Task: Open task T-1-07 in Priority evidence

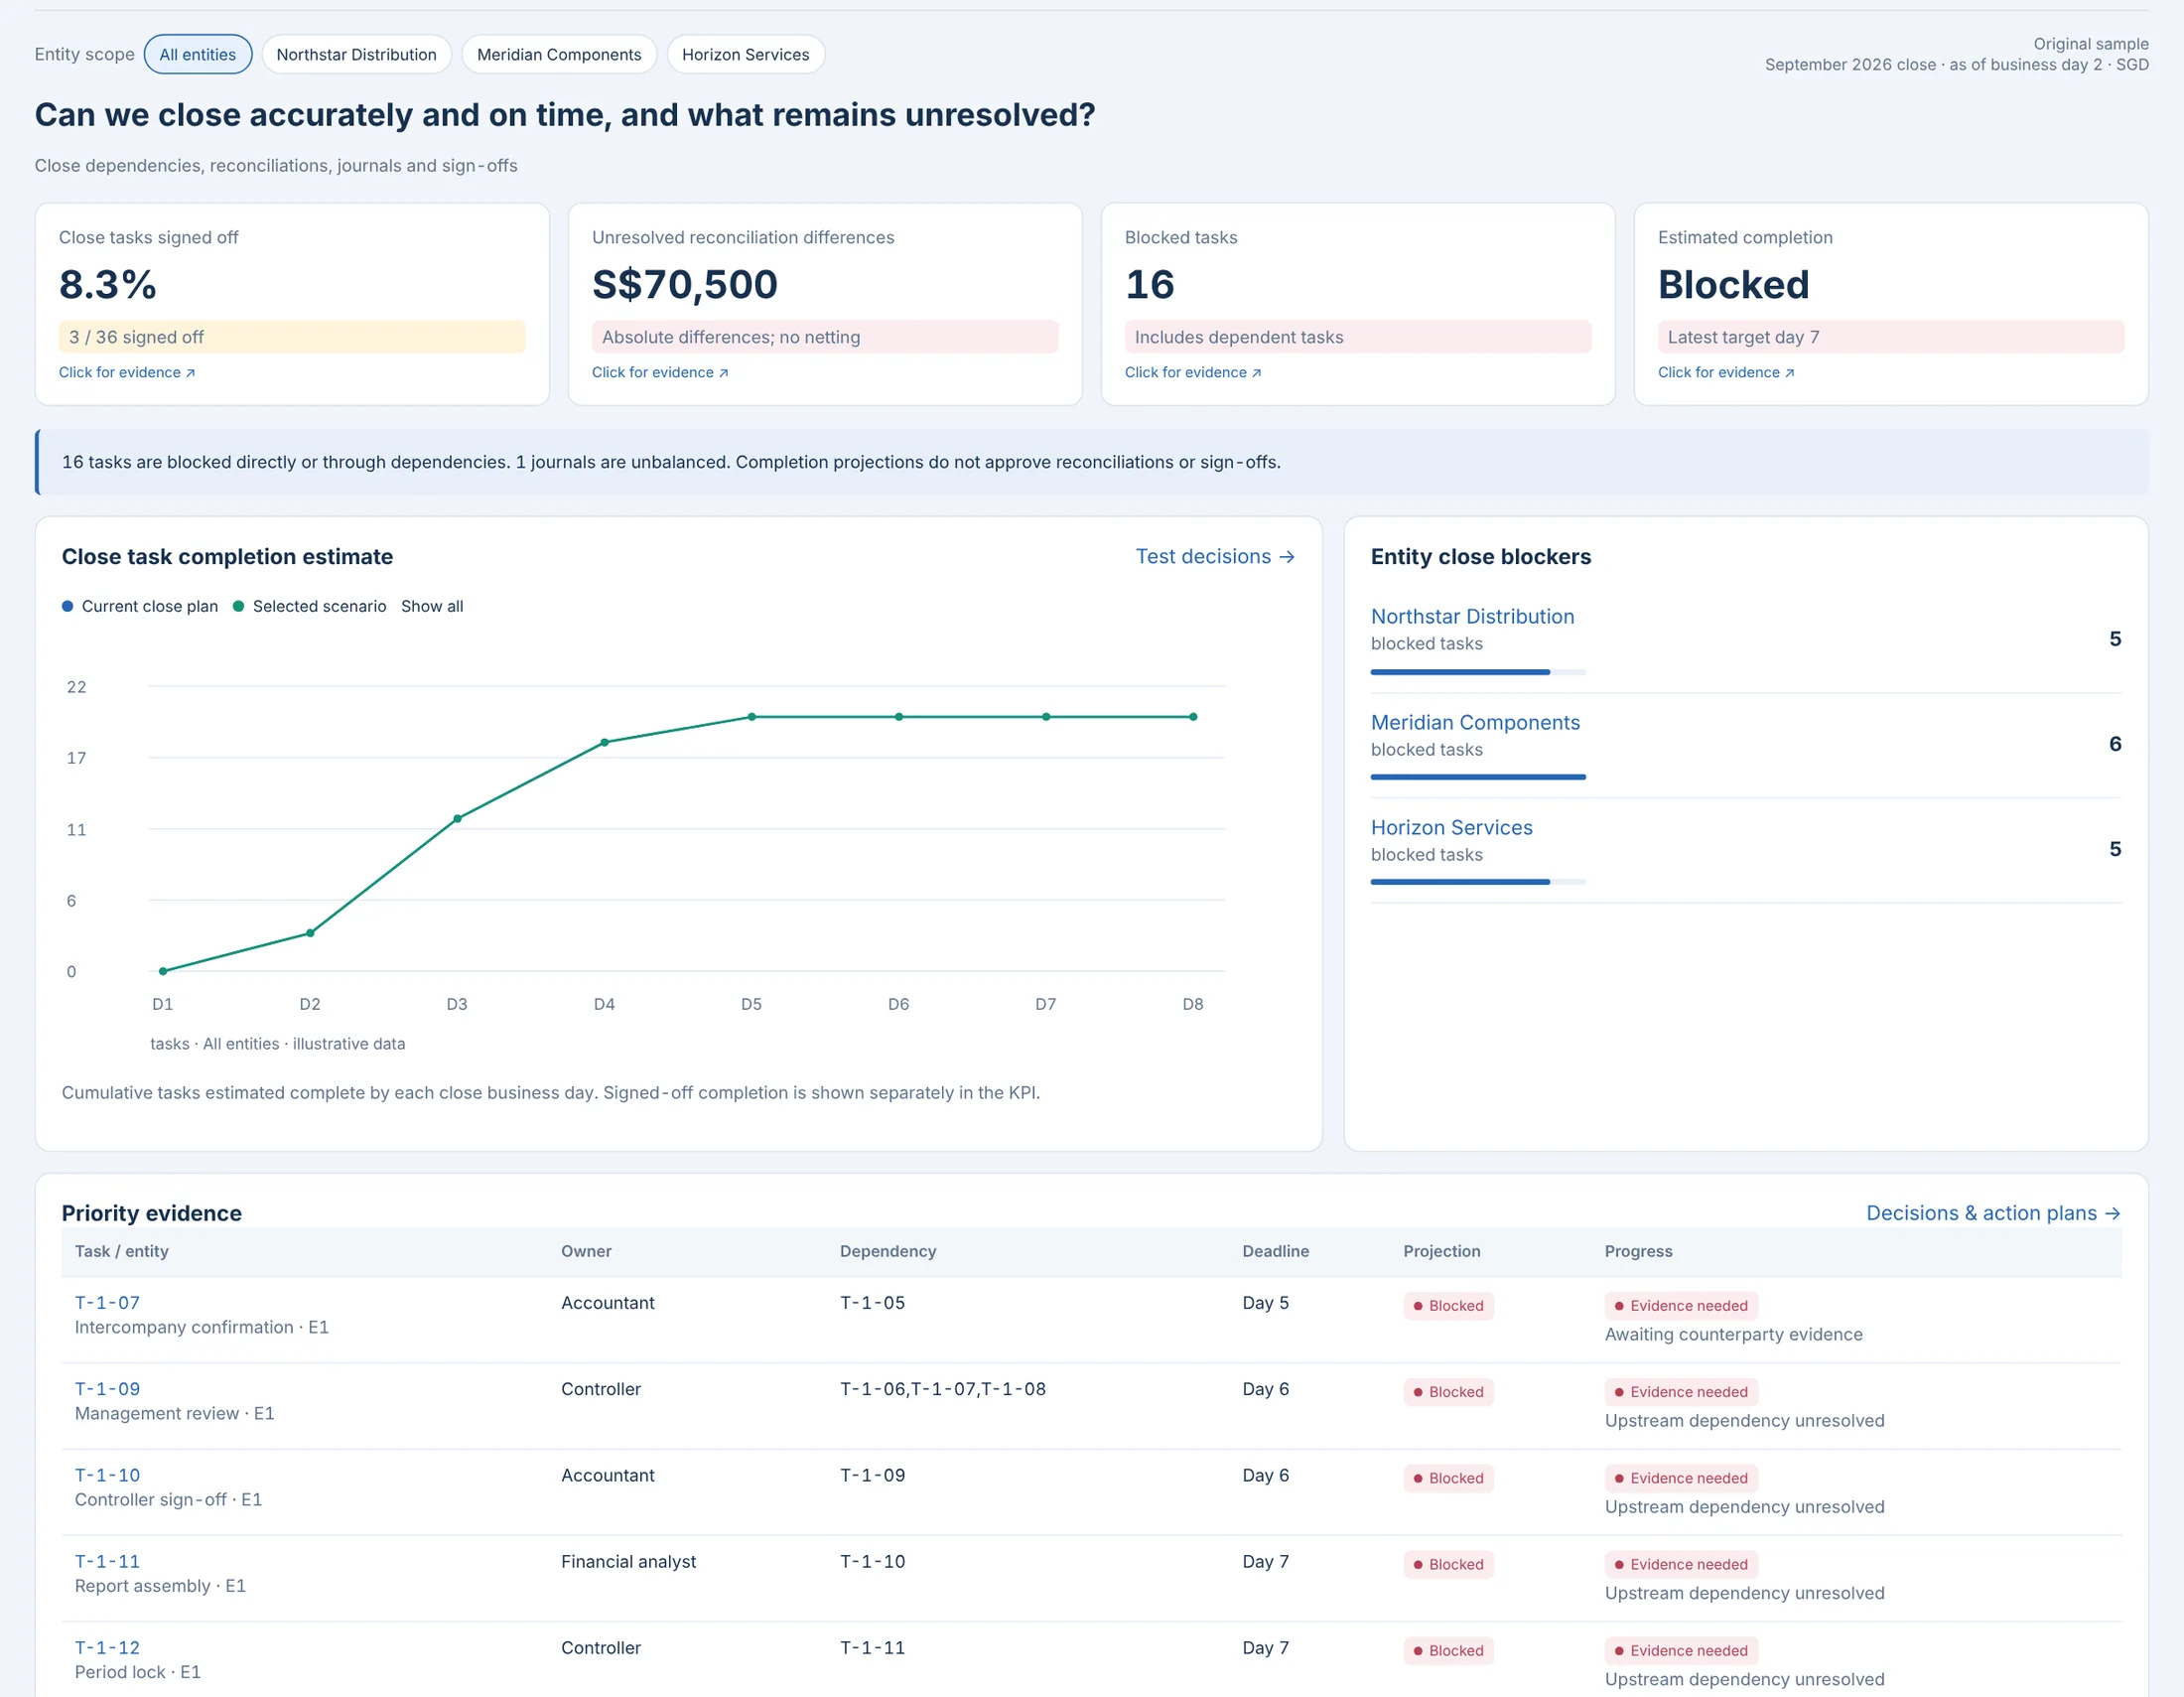Action: [x=107, y=1303]
